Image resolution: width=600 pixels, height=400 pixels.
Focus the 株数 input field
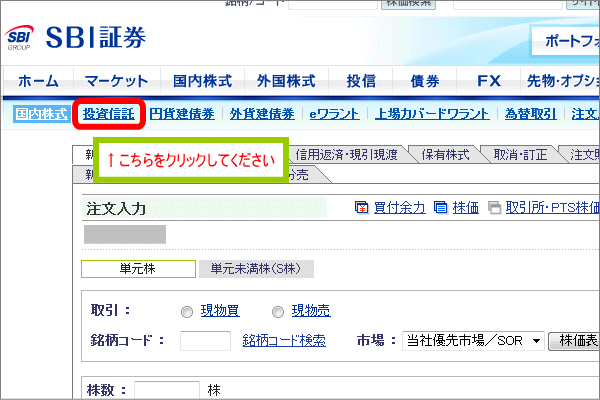(x=167, y=390)
